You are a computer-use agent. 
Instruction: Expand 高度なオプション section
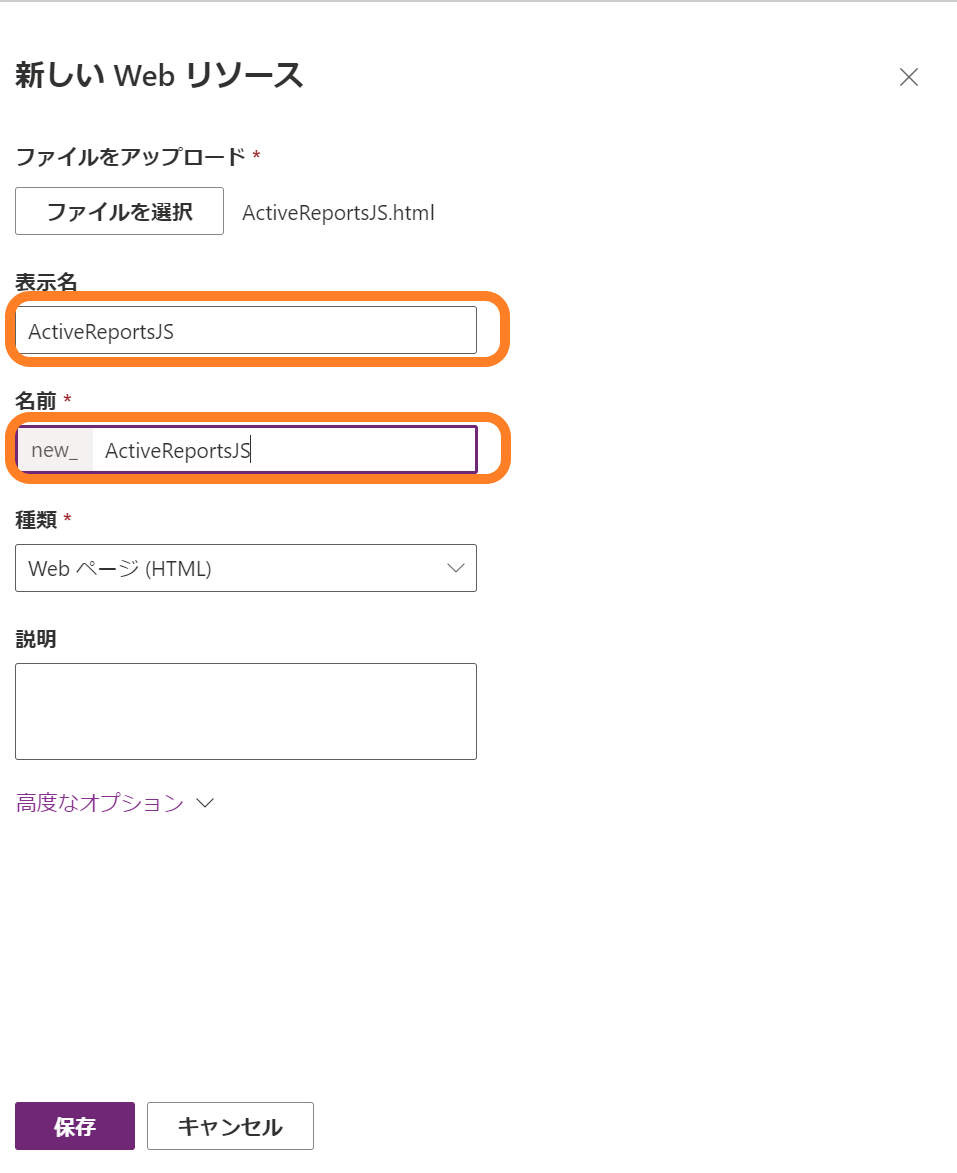coord(114,803)
